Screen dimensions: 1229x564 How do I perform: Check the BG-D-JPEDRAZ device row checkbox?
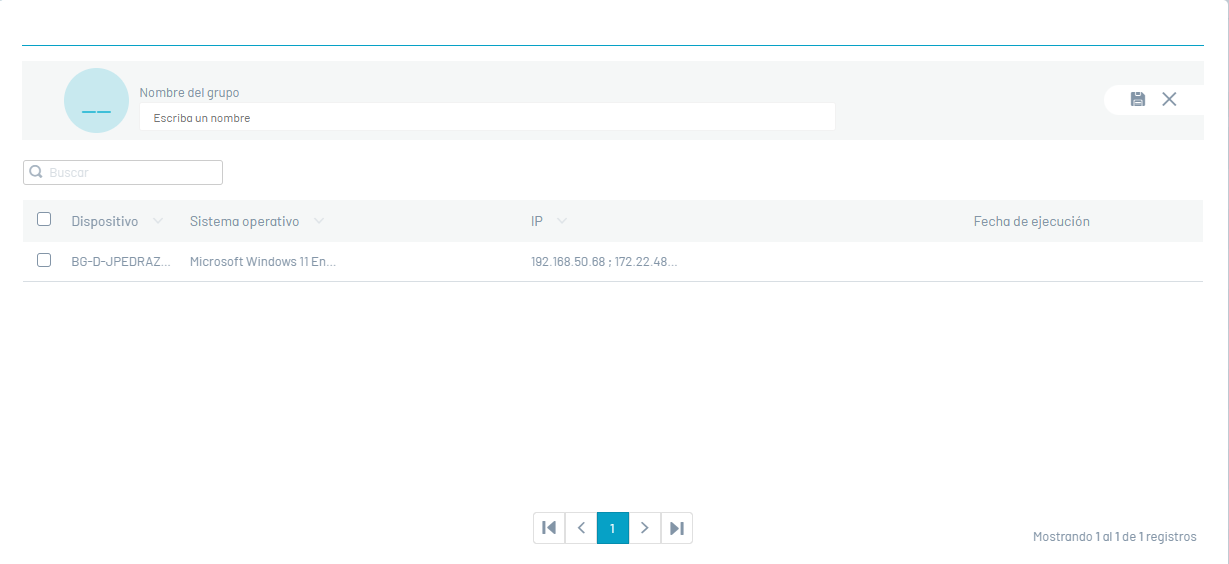point(44,260)
